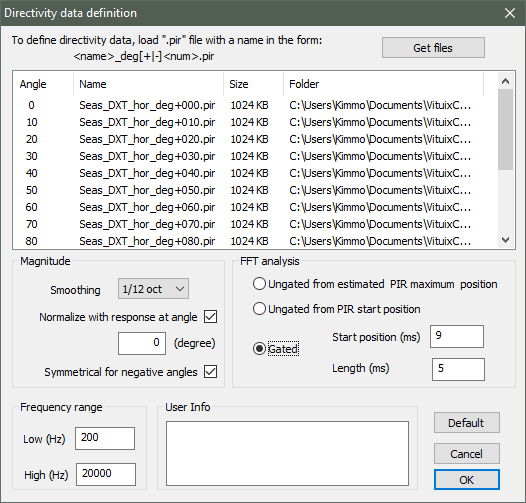This screenshot has width=526, height=503.
Task: Click the Get files button
Action: (x=433, y=48)
